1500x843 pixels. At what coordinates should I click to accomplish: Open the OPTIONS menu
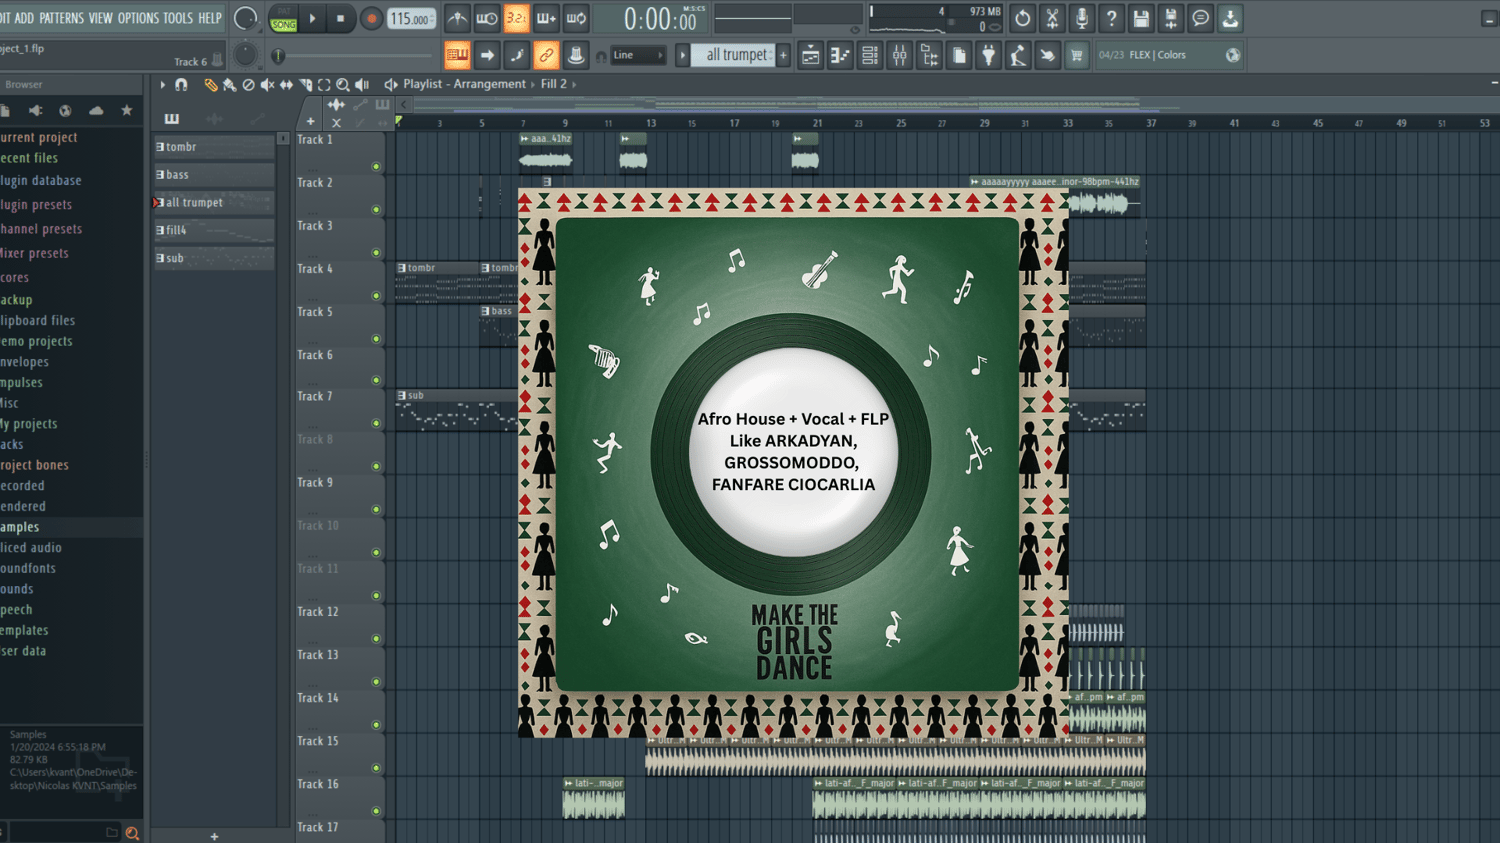138,18
